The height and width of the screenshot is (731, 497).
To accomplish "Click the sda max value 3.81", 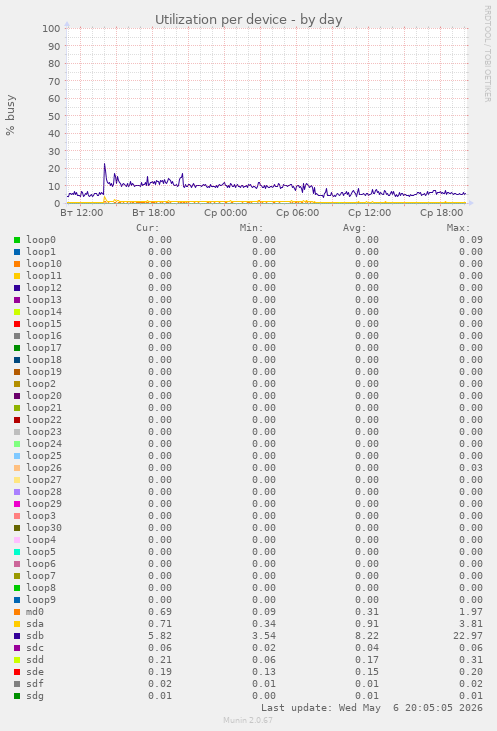I will click(471, 624).
